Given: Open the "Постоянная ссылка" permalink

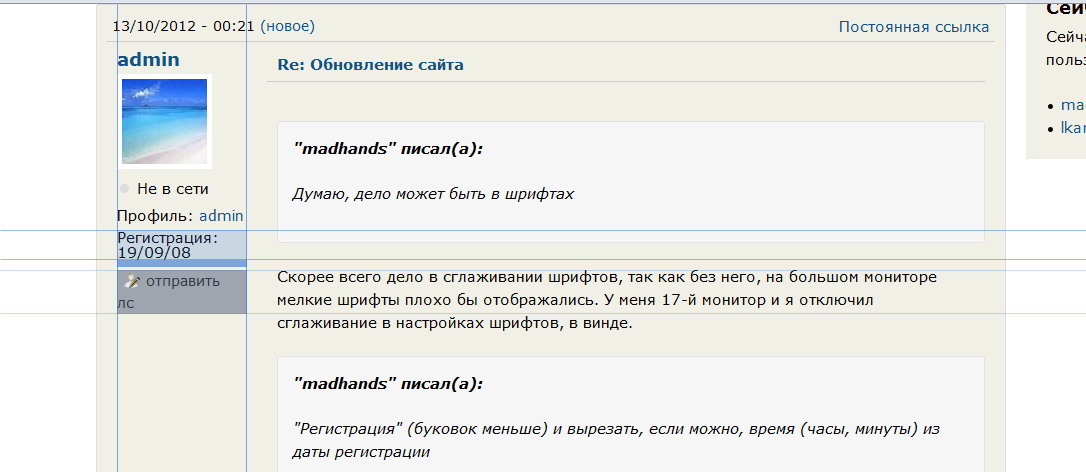Looking at the screenshot, I should pos(913,26).
